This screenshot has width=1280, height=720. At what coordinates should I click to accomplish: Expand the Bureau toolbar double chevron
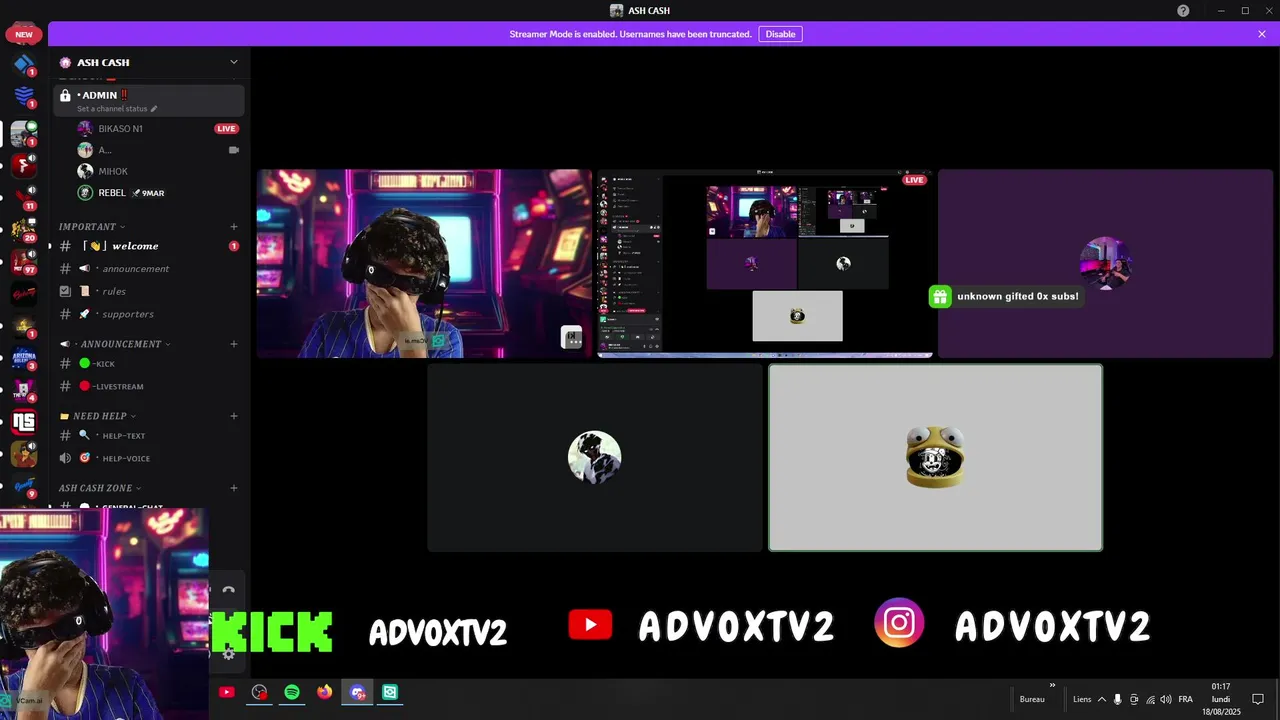1052,686
